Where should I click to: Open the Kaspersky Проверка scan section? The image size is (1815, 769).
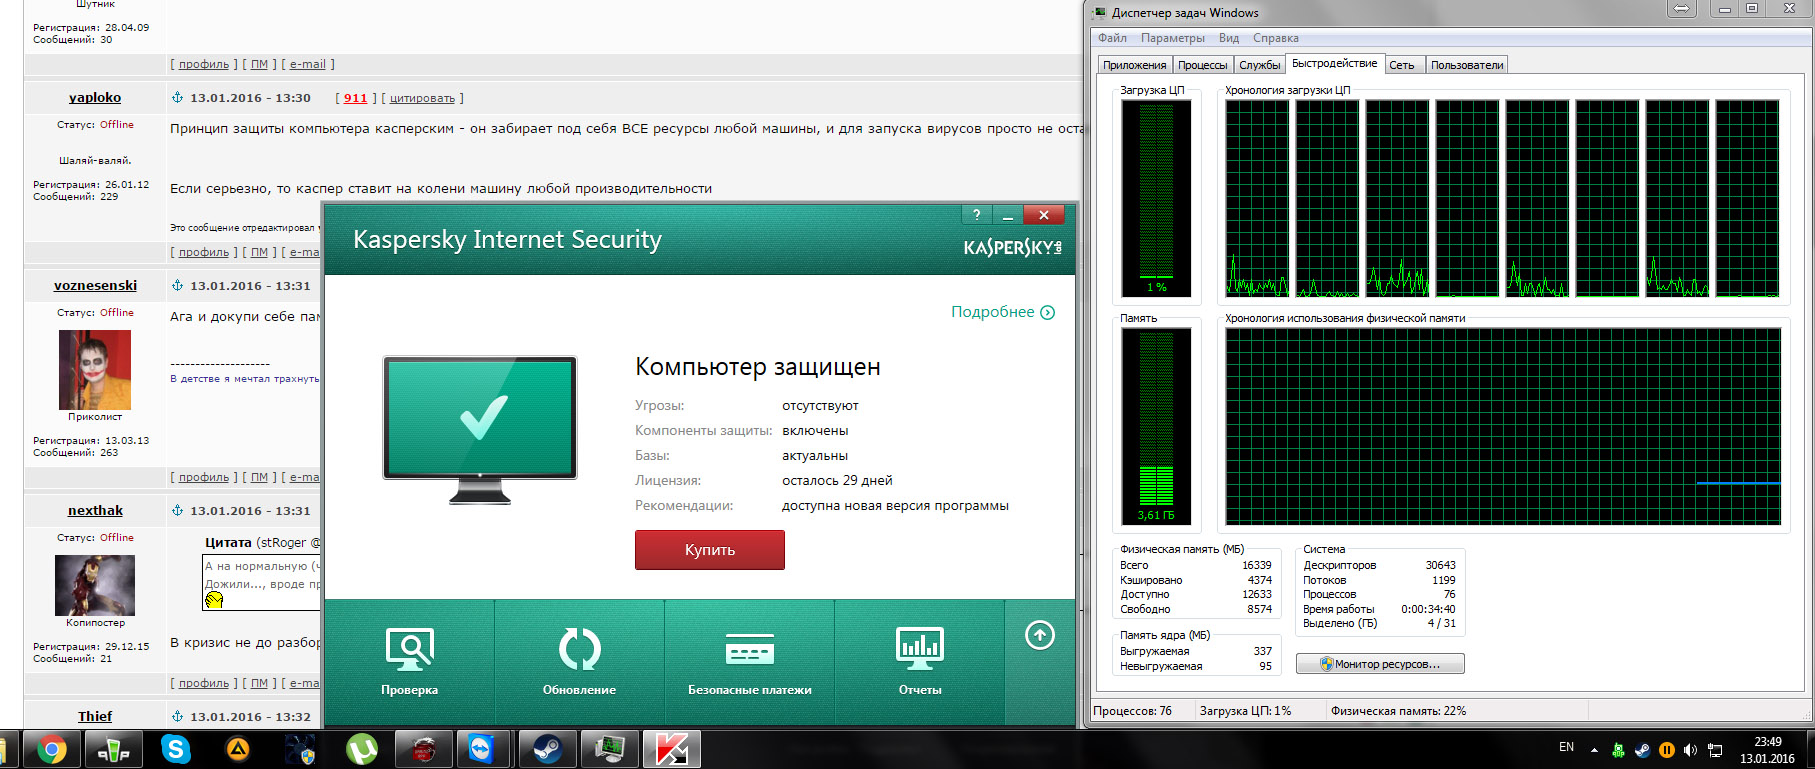[x=409, y=661]
